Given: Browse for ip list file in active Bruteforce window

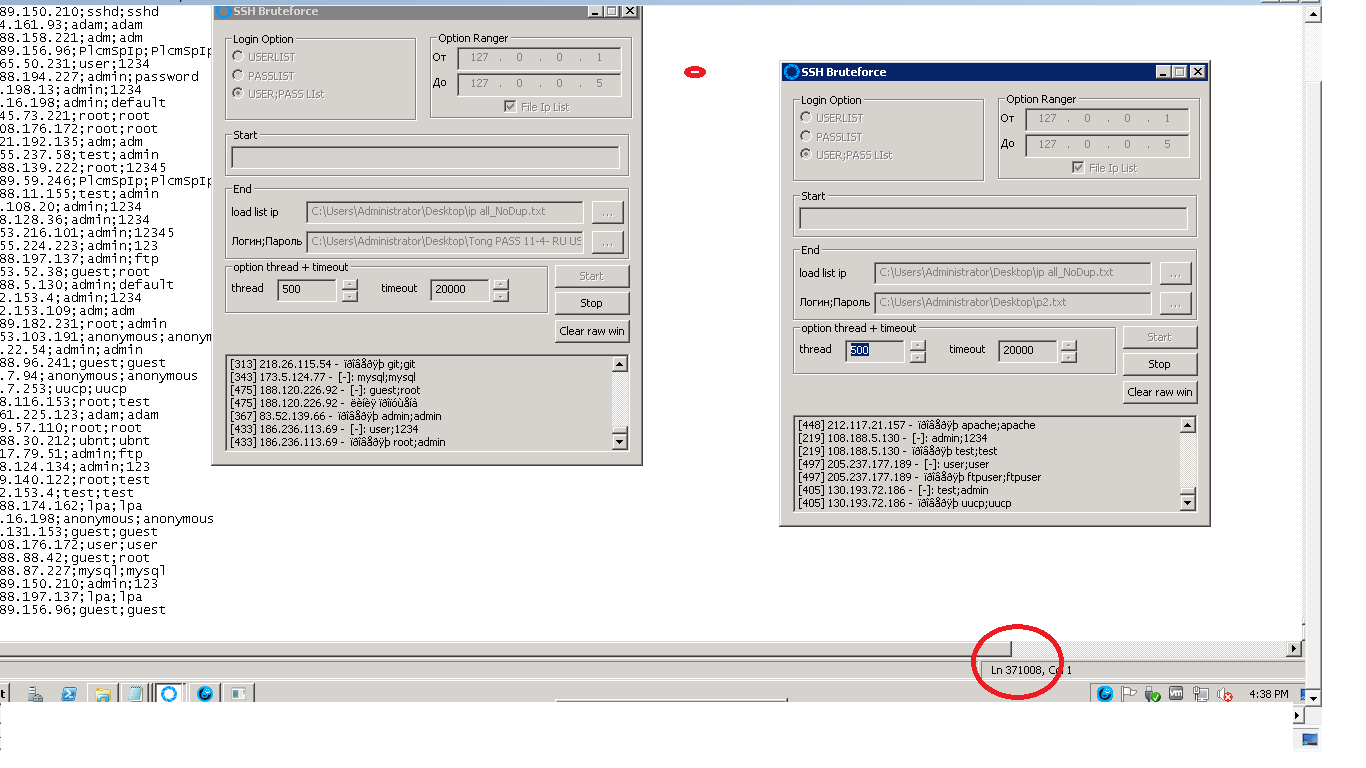Looking at the screenshot, I should [1176, 273].
